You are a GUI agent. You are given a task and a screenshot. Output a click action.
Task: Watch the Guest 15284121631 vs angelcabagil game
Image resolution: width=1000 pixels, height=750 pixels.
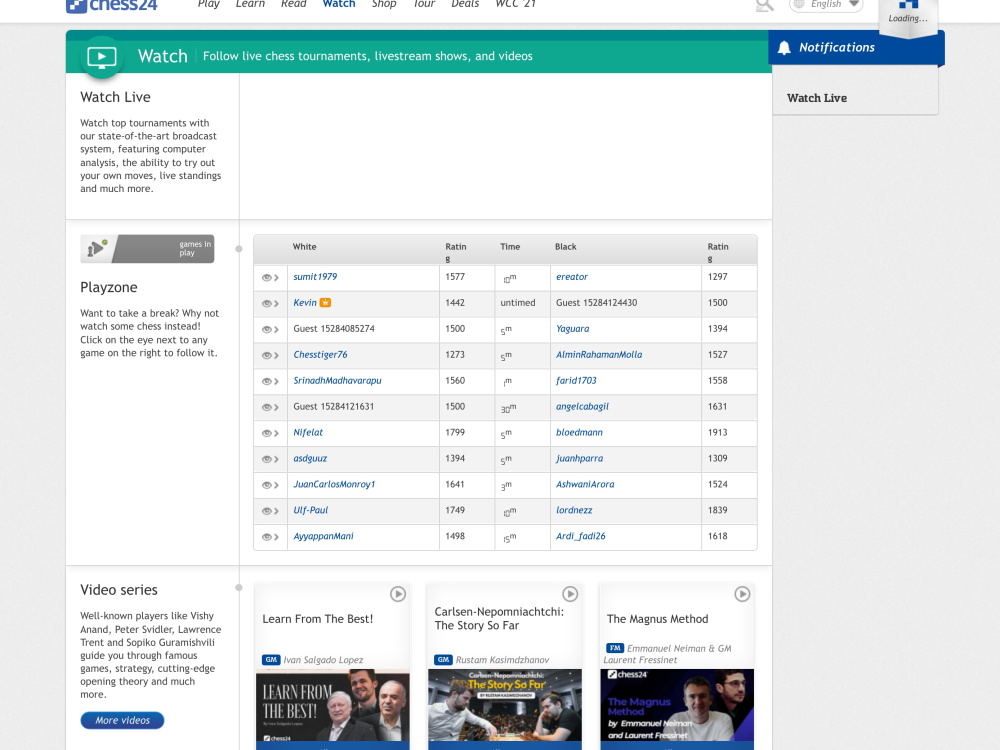coord(270,408)
